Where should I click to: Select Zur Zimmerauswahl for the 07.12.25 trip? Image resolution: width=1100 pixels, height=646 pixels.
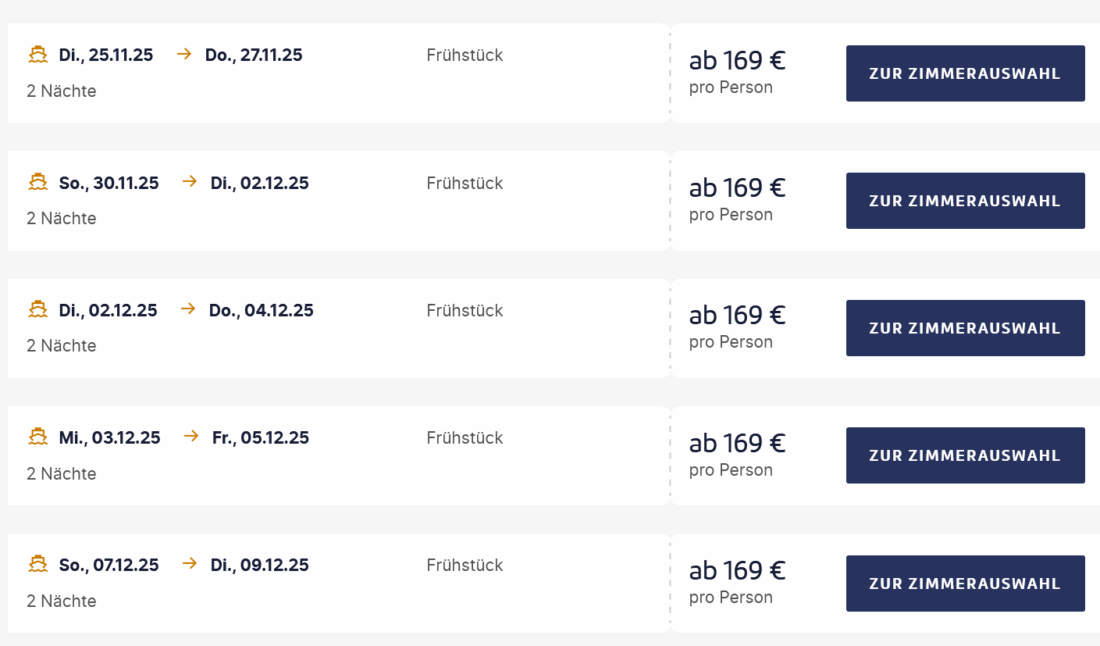965,583
